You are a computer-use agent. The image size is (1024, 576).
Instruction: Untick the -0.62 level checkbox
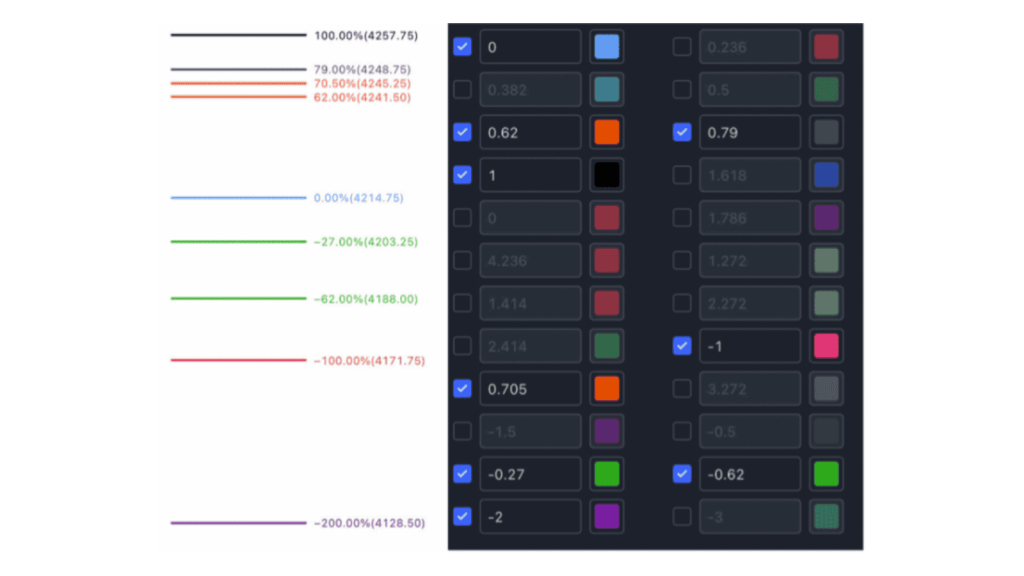(x=682, y=473)
